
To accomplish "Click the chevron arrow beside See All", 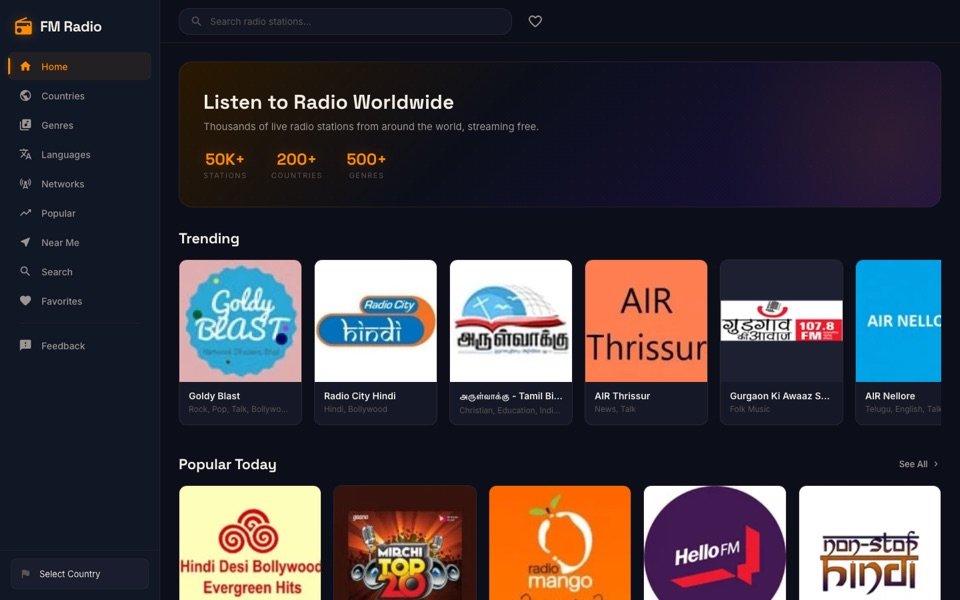I will [936, 464].
